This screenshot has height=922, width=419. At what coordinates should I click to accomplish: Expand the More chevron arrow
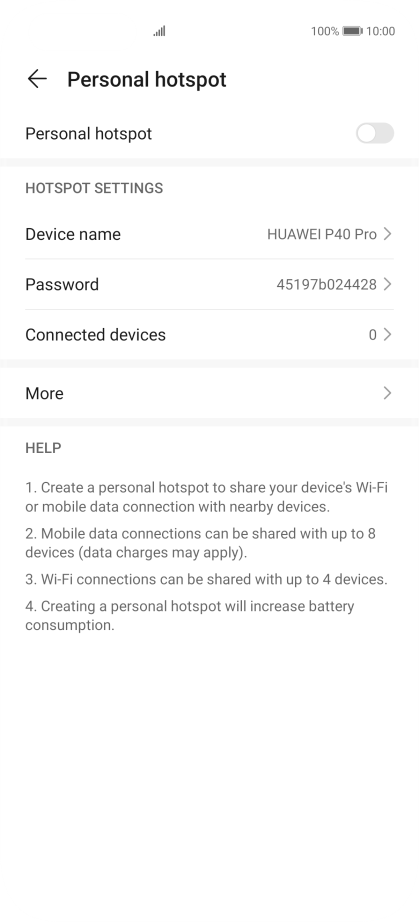[387, 393]
